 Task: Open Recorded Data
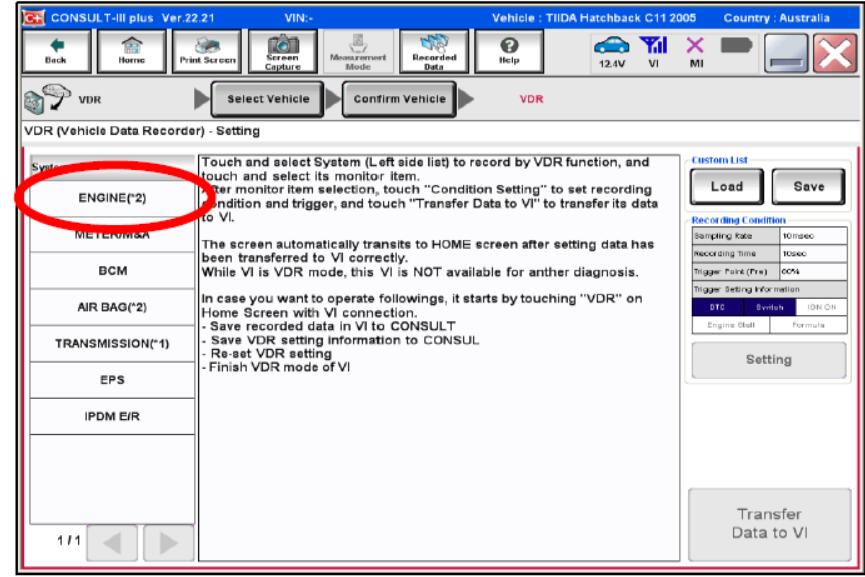434,51
